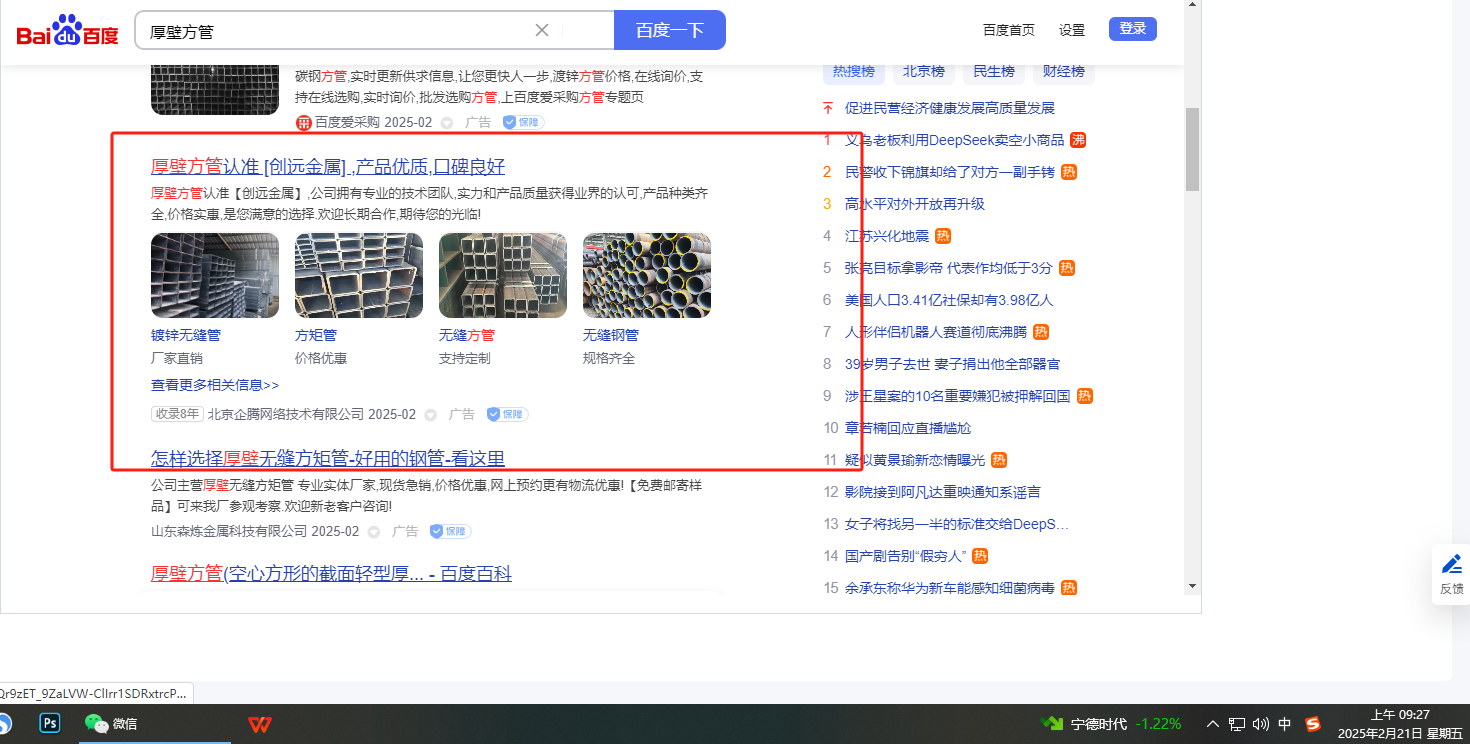This screenshot has width=1470, height=744.
Task: Switch to the 北京榜 tab
Action: [924, 72]
